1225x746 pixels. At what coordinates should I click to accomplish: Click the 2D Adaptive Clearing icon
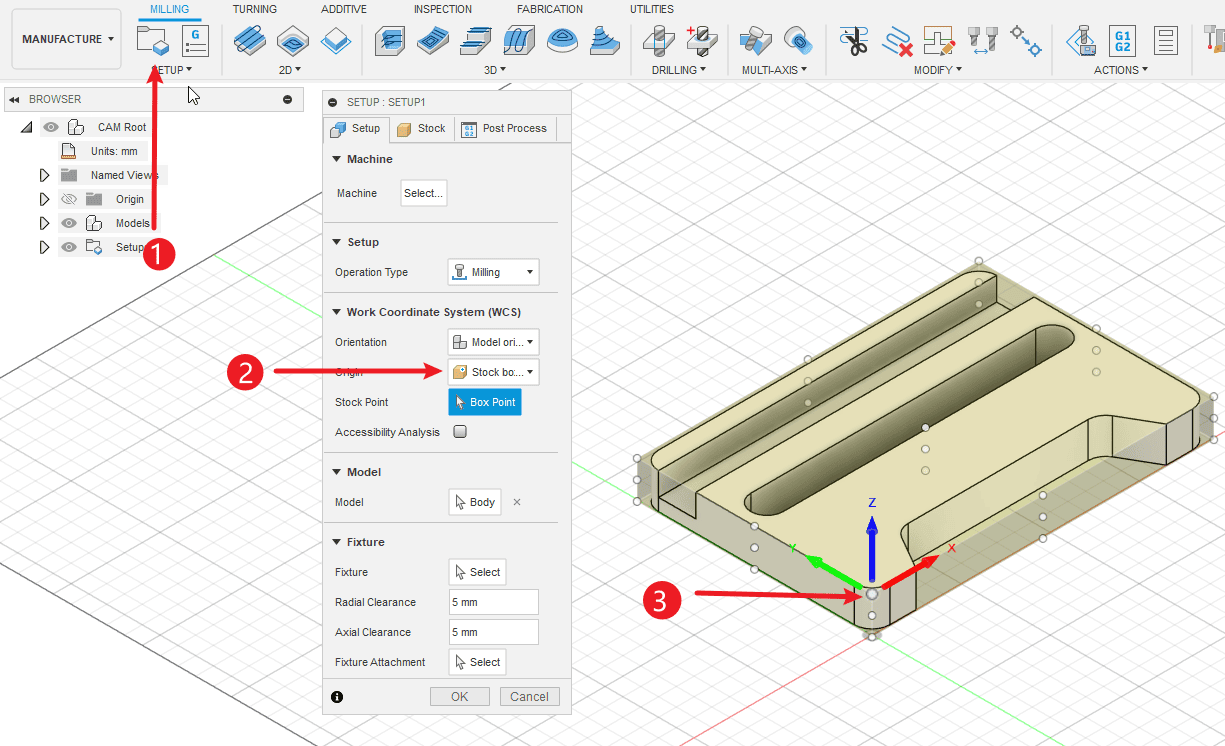point(249,41)
